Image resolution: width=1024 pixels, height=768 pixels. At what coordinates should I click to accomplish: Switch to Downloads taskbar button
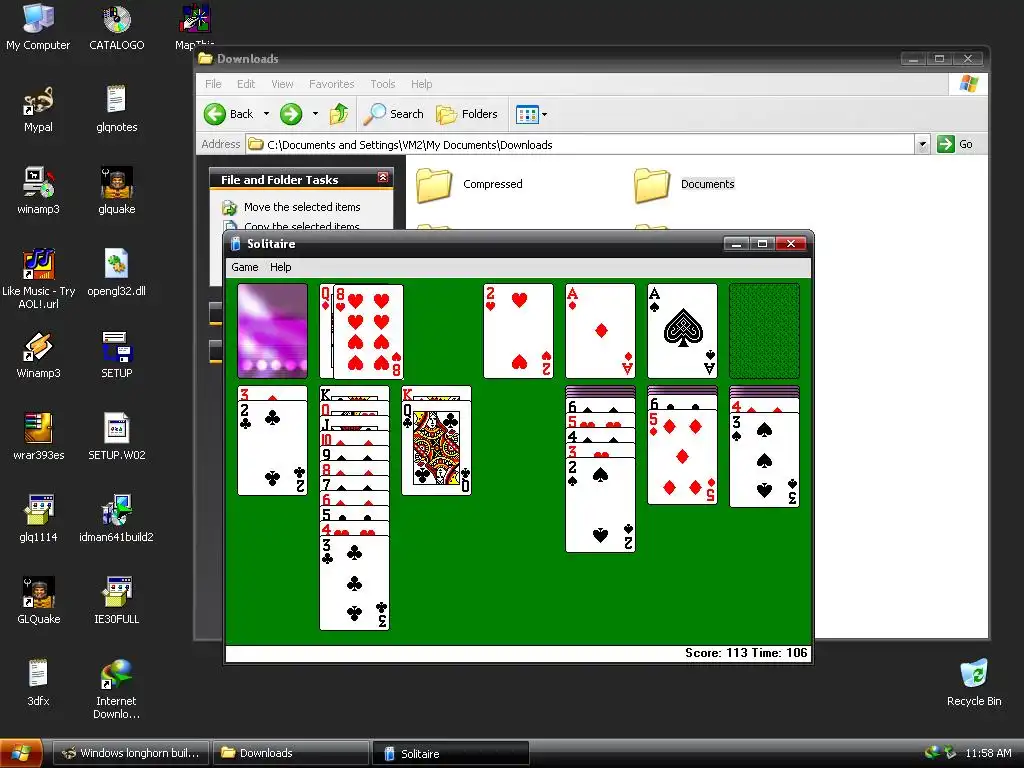pos(291,753)
